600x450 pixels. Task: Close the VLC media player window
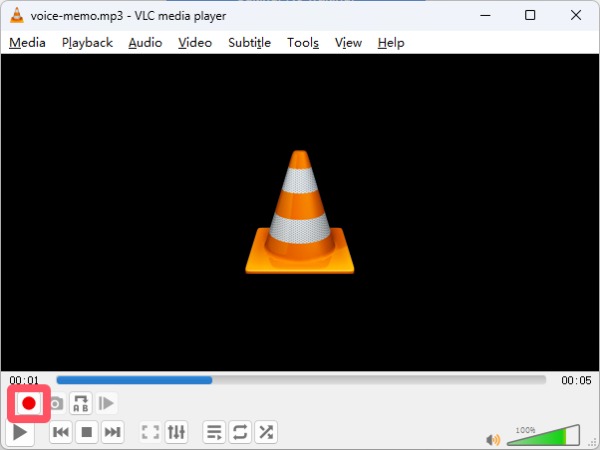pos(576,15)
